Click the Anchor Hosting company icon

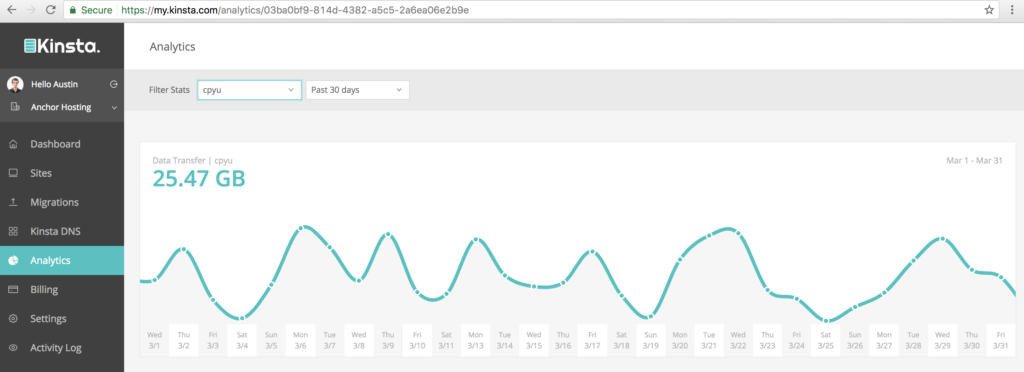(x=15, y=107)
